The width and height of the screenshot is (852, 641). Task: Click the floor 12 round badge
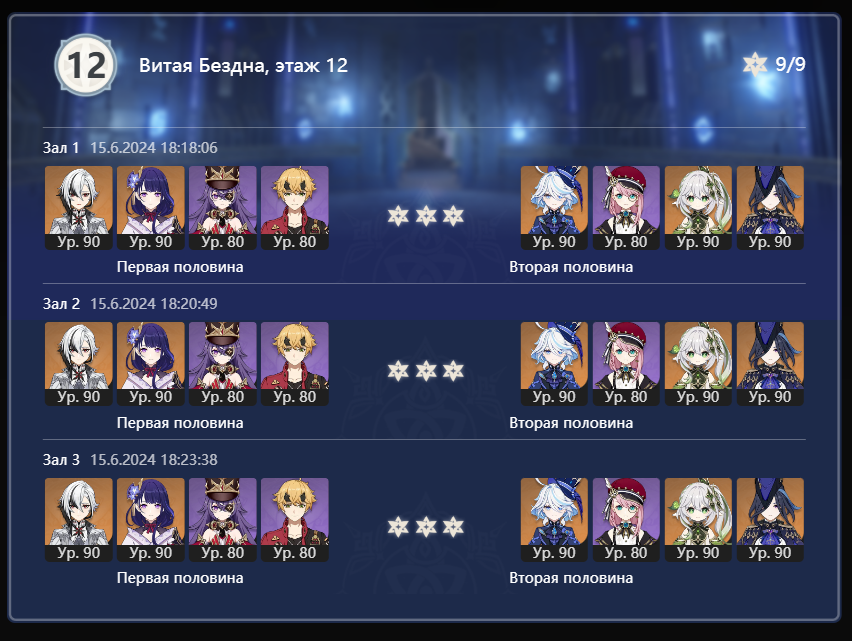[x=86, y=65]
